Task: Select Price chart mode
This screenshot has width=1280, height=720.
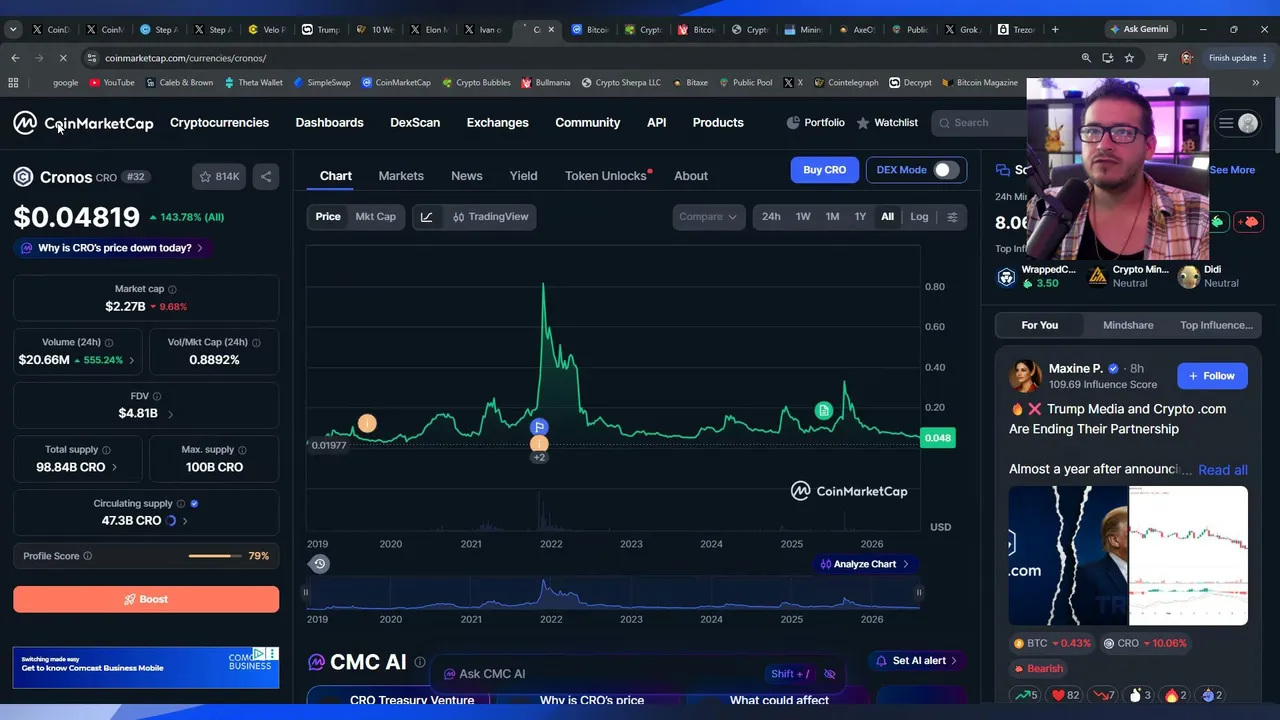Action: coord(328,217)
